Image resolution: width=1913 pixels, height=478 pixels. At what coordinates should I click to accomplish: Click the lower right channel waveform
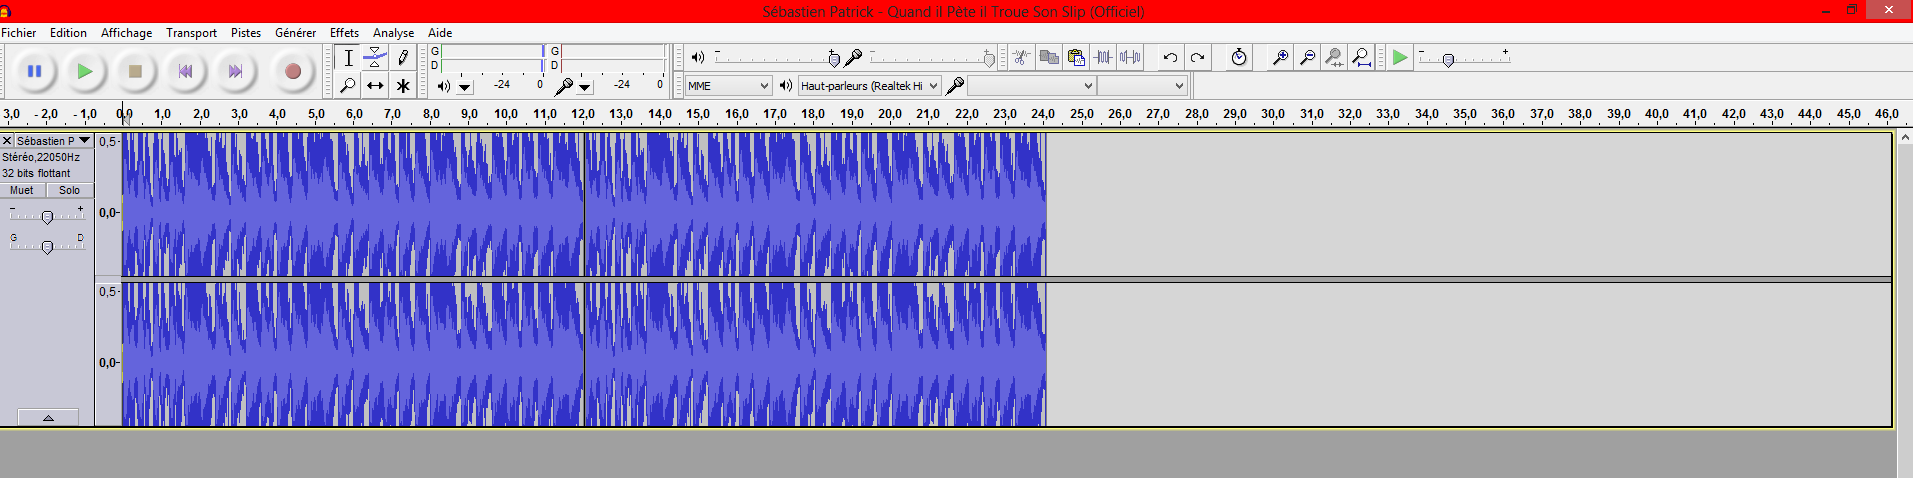(x=583, y=354)
